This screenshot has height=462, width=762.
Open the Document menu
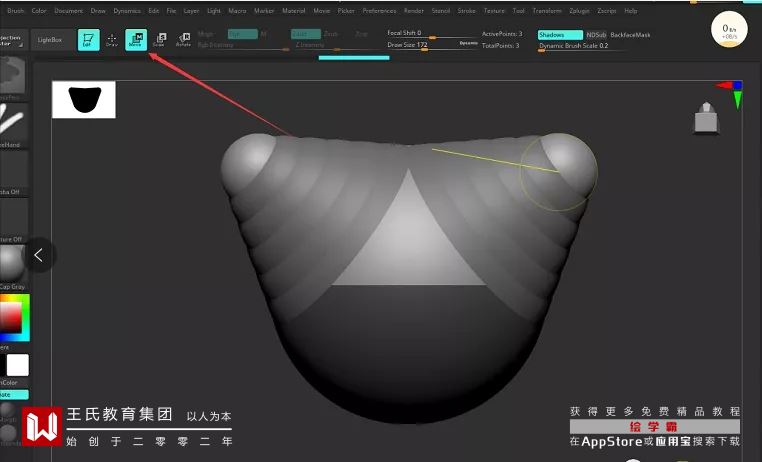[69, 11]
